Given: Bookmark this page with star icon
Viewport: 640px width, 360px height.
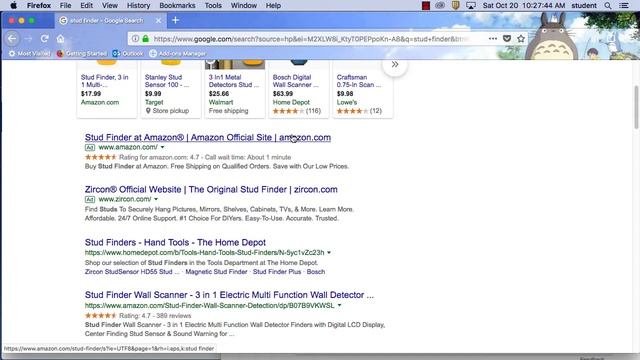Looking at the screenshot, I should [x=521, y=39].
